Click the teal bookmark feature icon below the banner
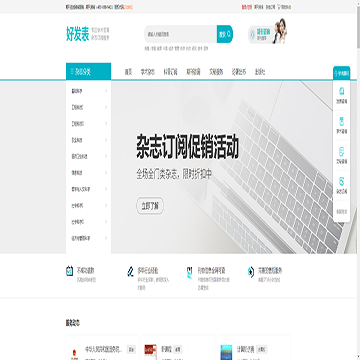This screenshot has width=360, height=360. pyautogui.click(x=190, y=272)
